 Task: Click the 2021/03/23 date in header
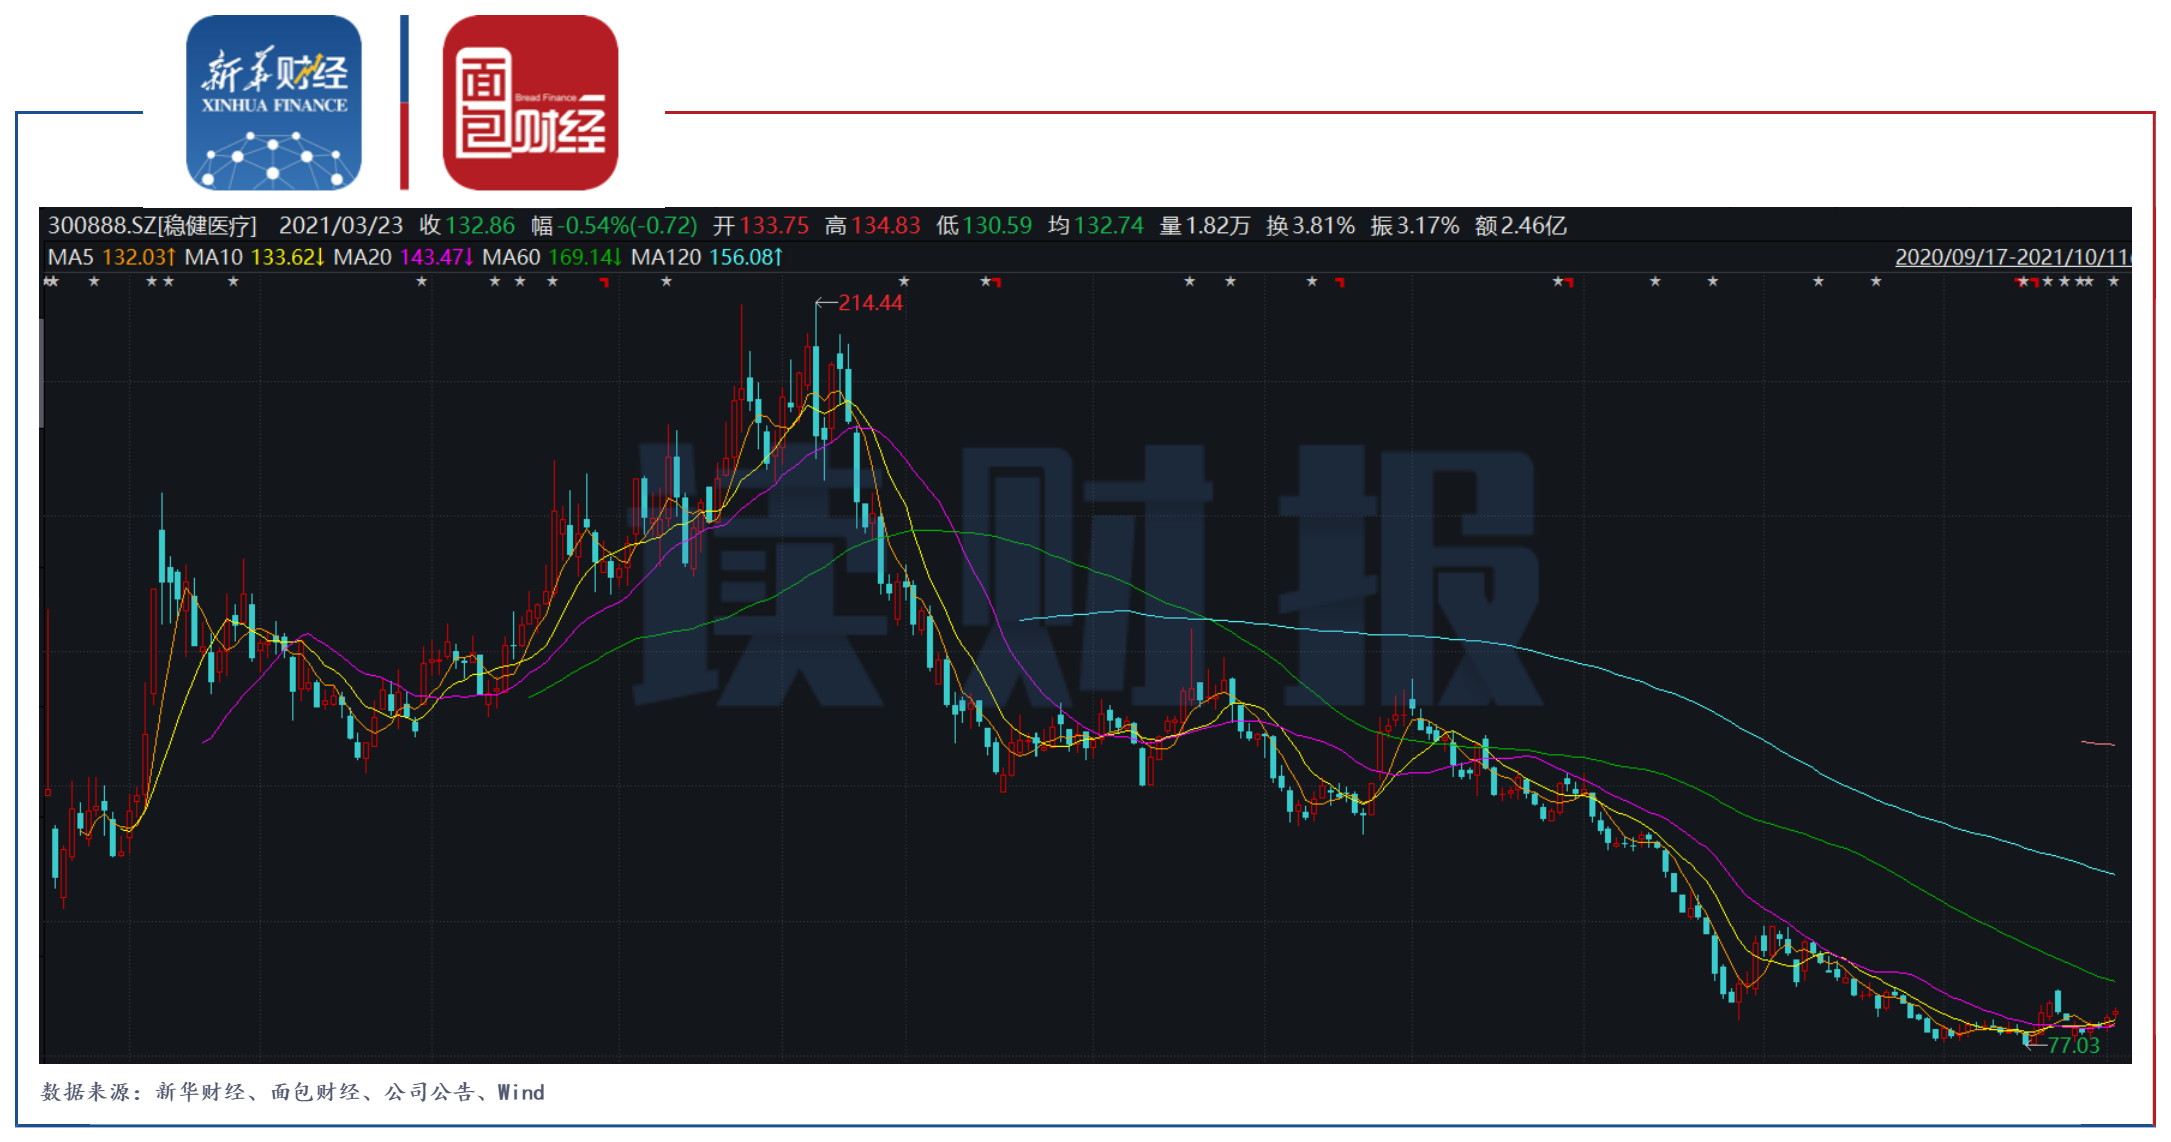[340, 226]
